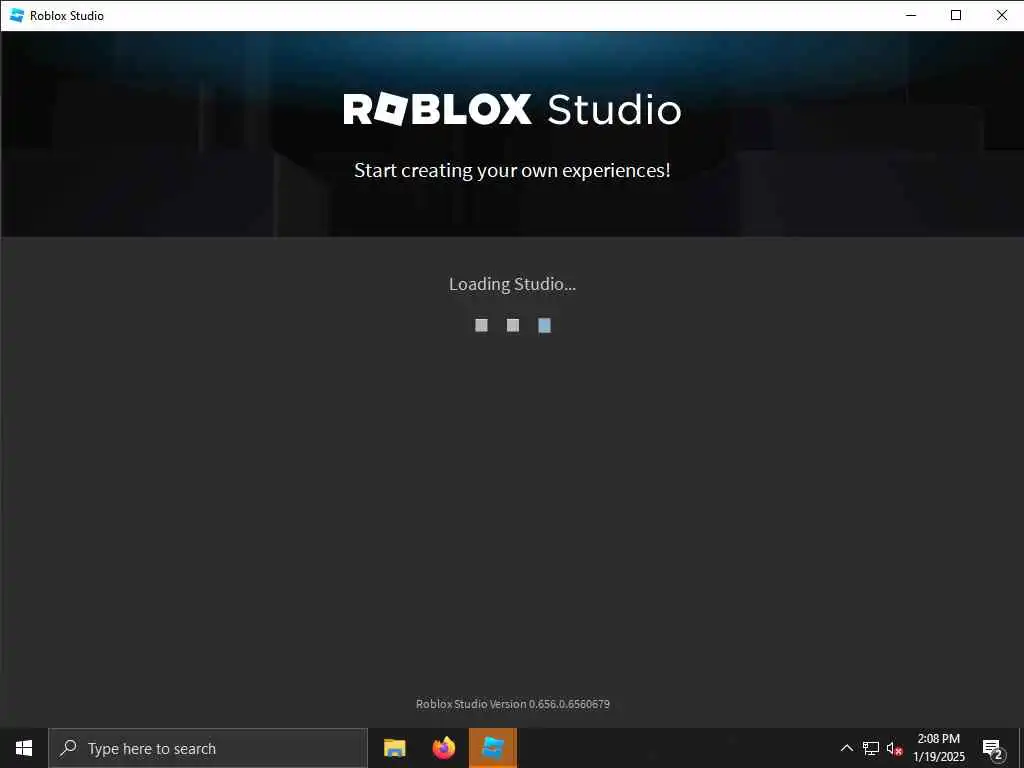The width and height of the screenshot is (1024, 768).
Task: Open the Windows Start menu
Action: [24, 748]
